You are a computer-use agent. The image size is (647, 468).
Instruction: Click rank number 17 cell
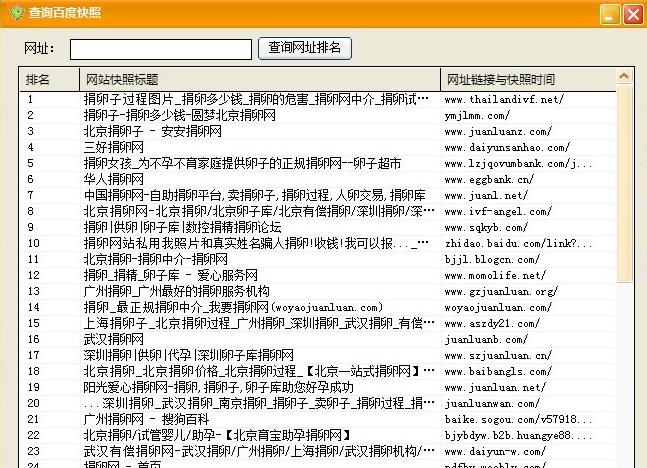pyautogui.click(x=33, y=356)
